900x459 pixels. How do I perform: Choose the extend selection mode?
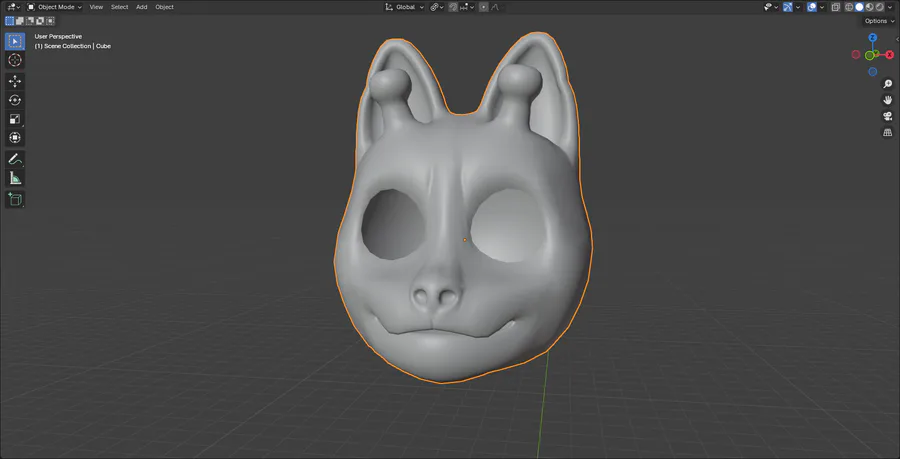coord(20,21)
